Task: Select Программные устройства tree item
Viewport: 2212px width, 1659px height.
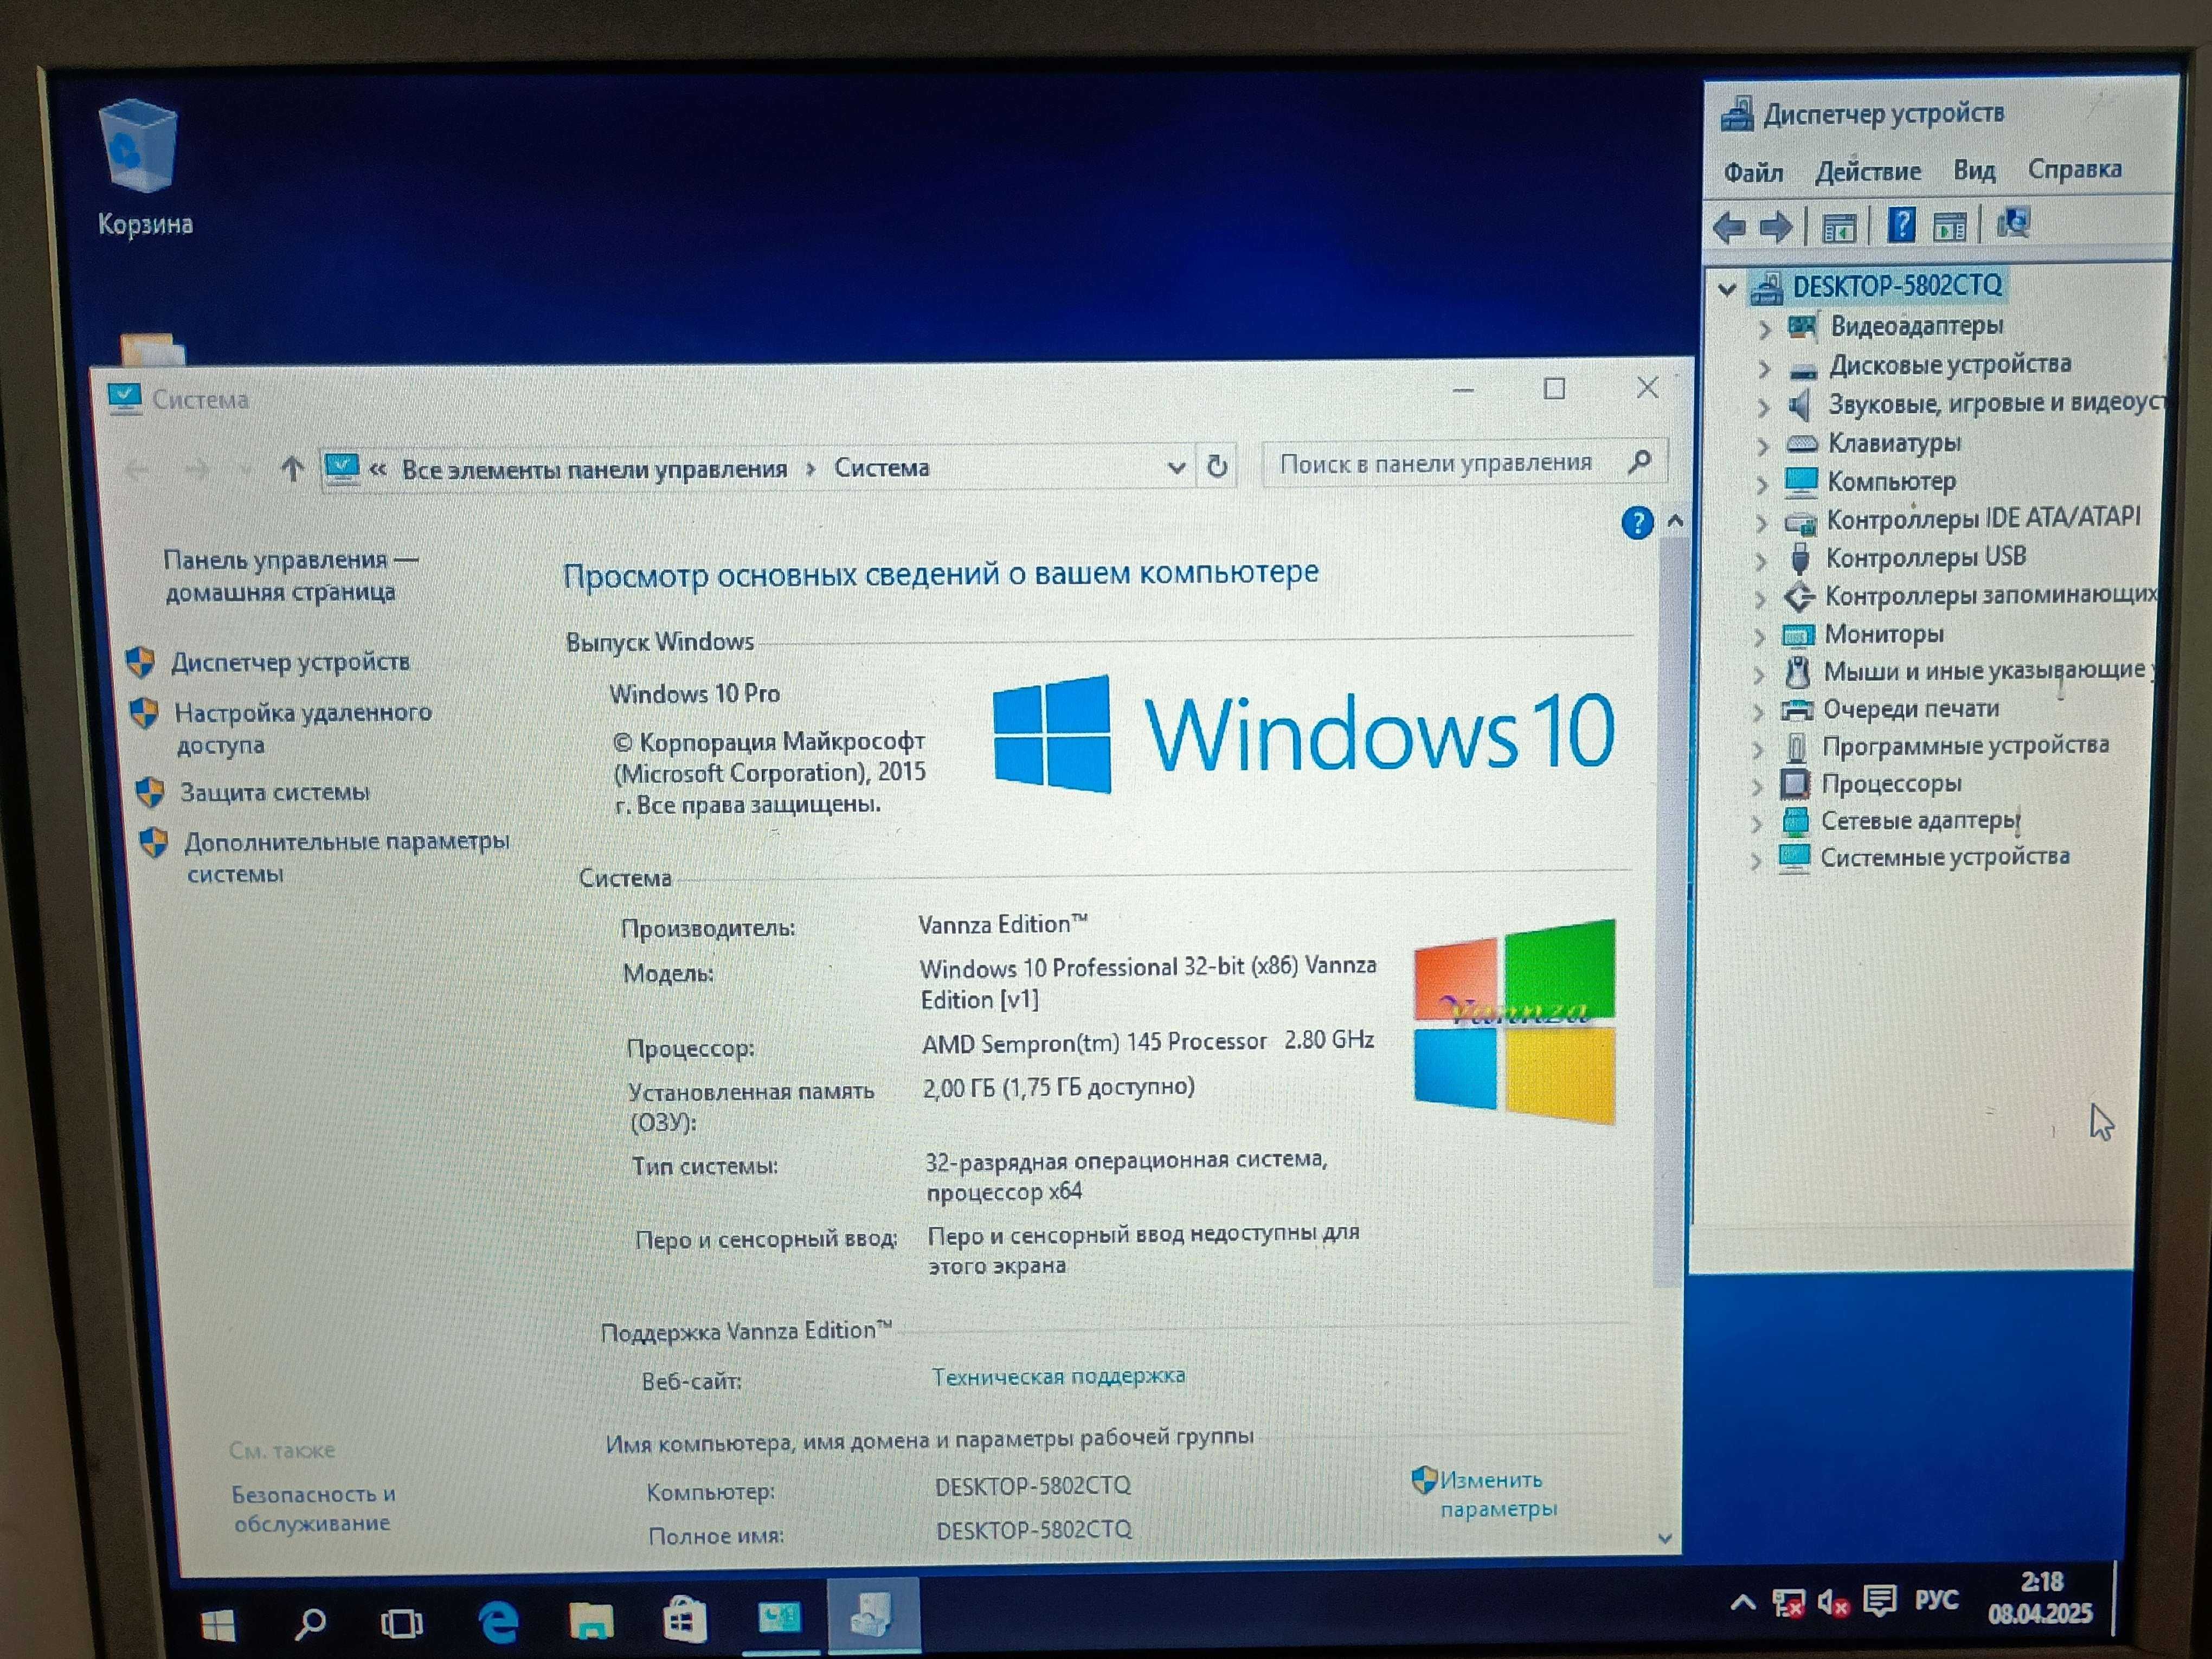Action: (1965, 746)
